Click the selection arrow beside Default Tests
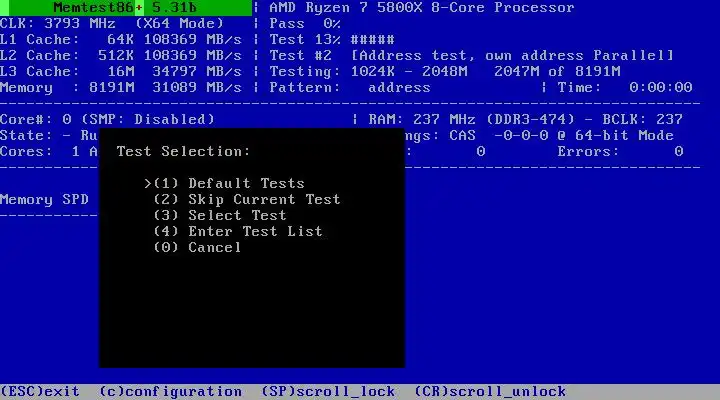The width and height of the screenshot is (720, 400). (x=148, y=184)
